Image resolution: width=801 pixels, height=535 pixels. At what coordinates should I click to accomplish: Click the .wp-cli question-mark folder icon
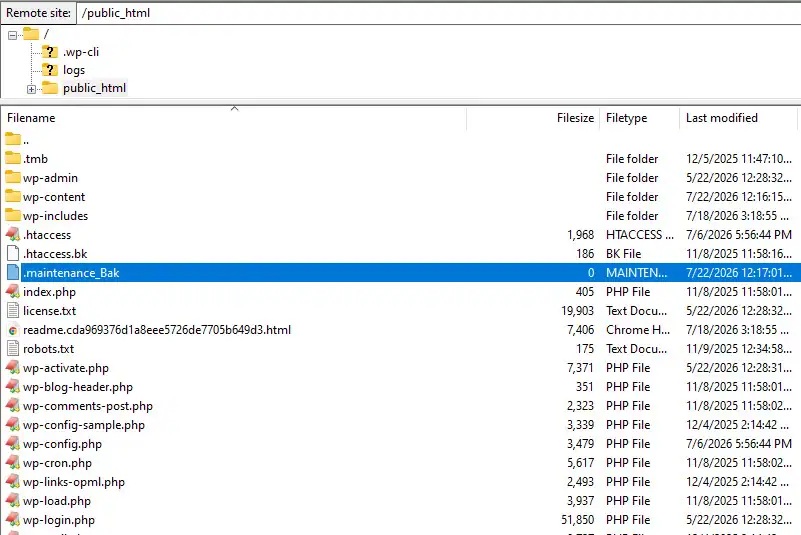[50, 52]
